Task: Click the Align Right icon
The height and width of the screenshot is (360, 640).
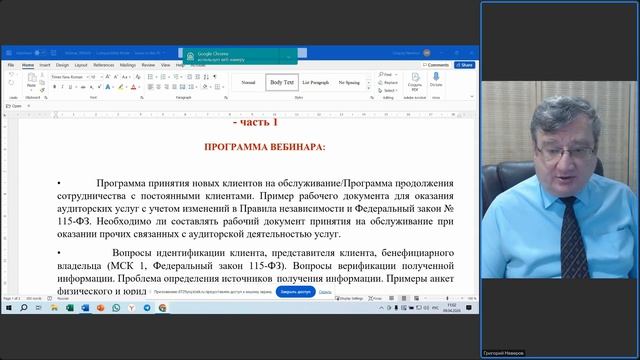Action: coord(166,87)
